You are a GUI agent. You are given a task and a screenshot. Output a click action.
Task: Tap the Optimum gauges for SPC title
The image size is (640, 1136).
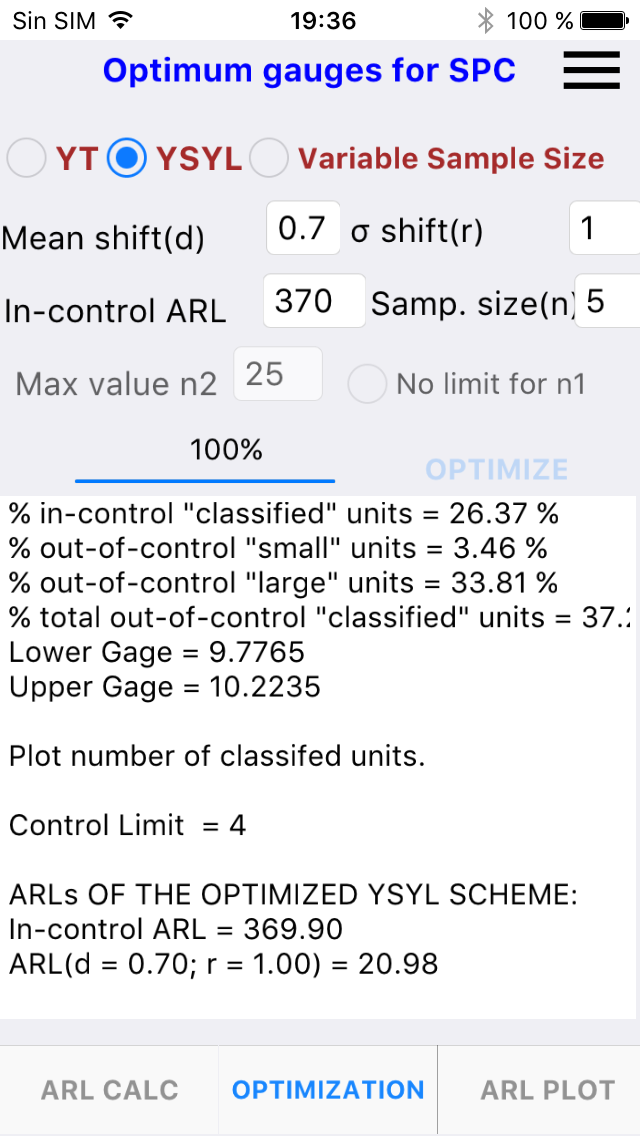click(x=309, y=70)
